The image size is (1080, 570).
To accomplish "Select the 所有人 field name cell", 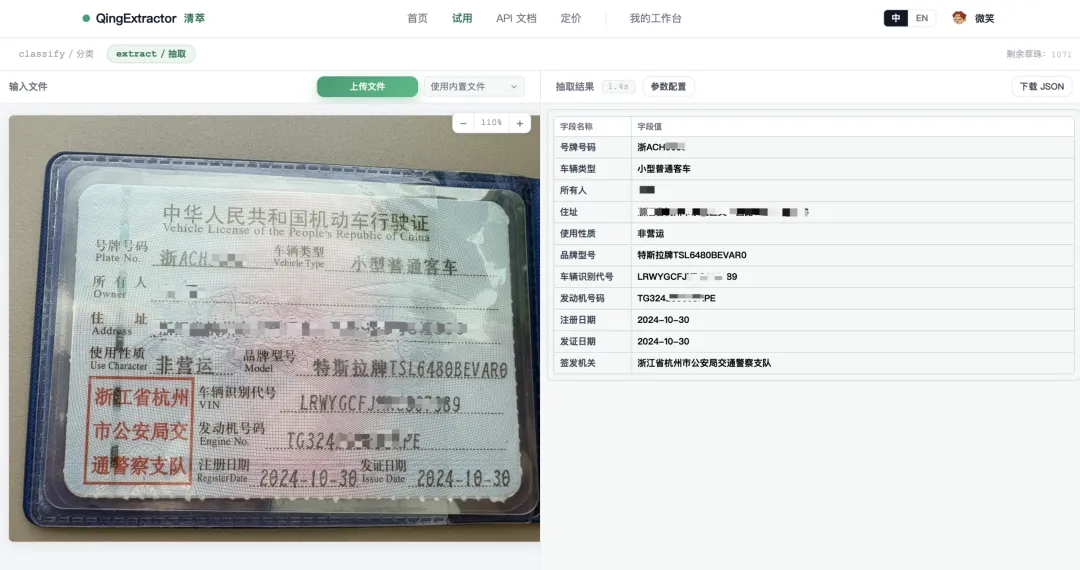I will click(592, 191).
